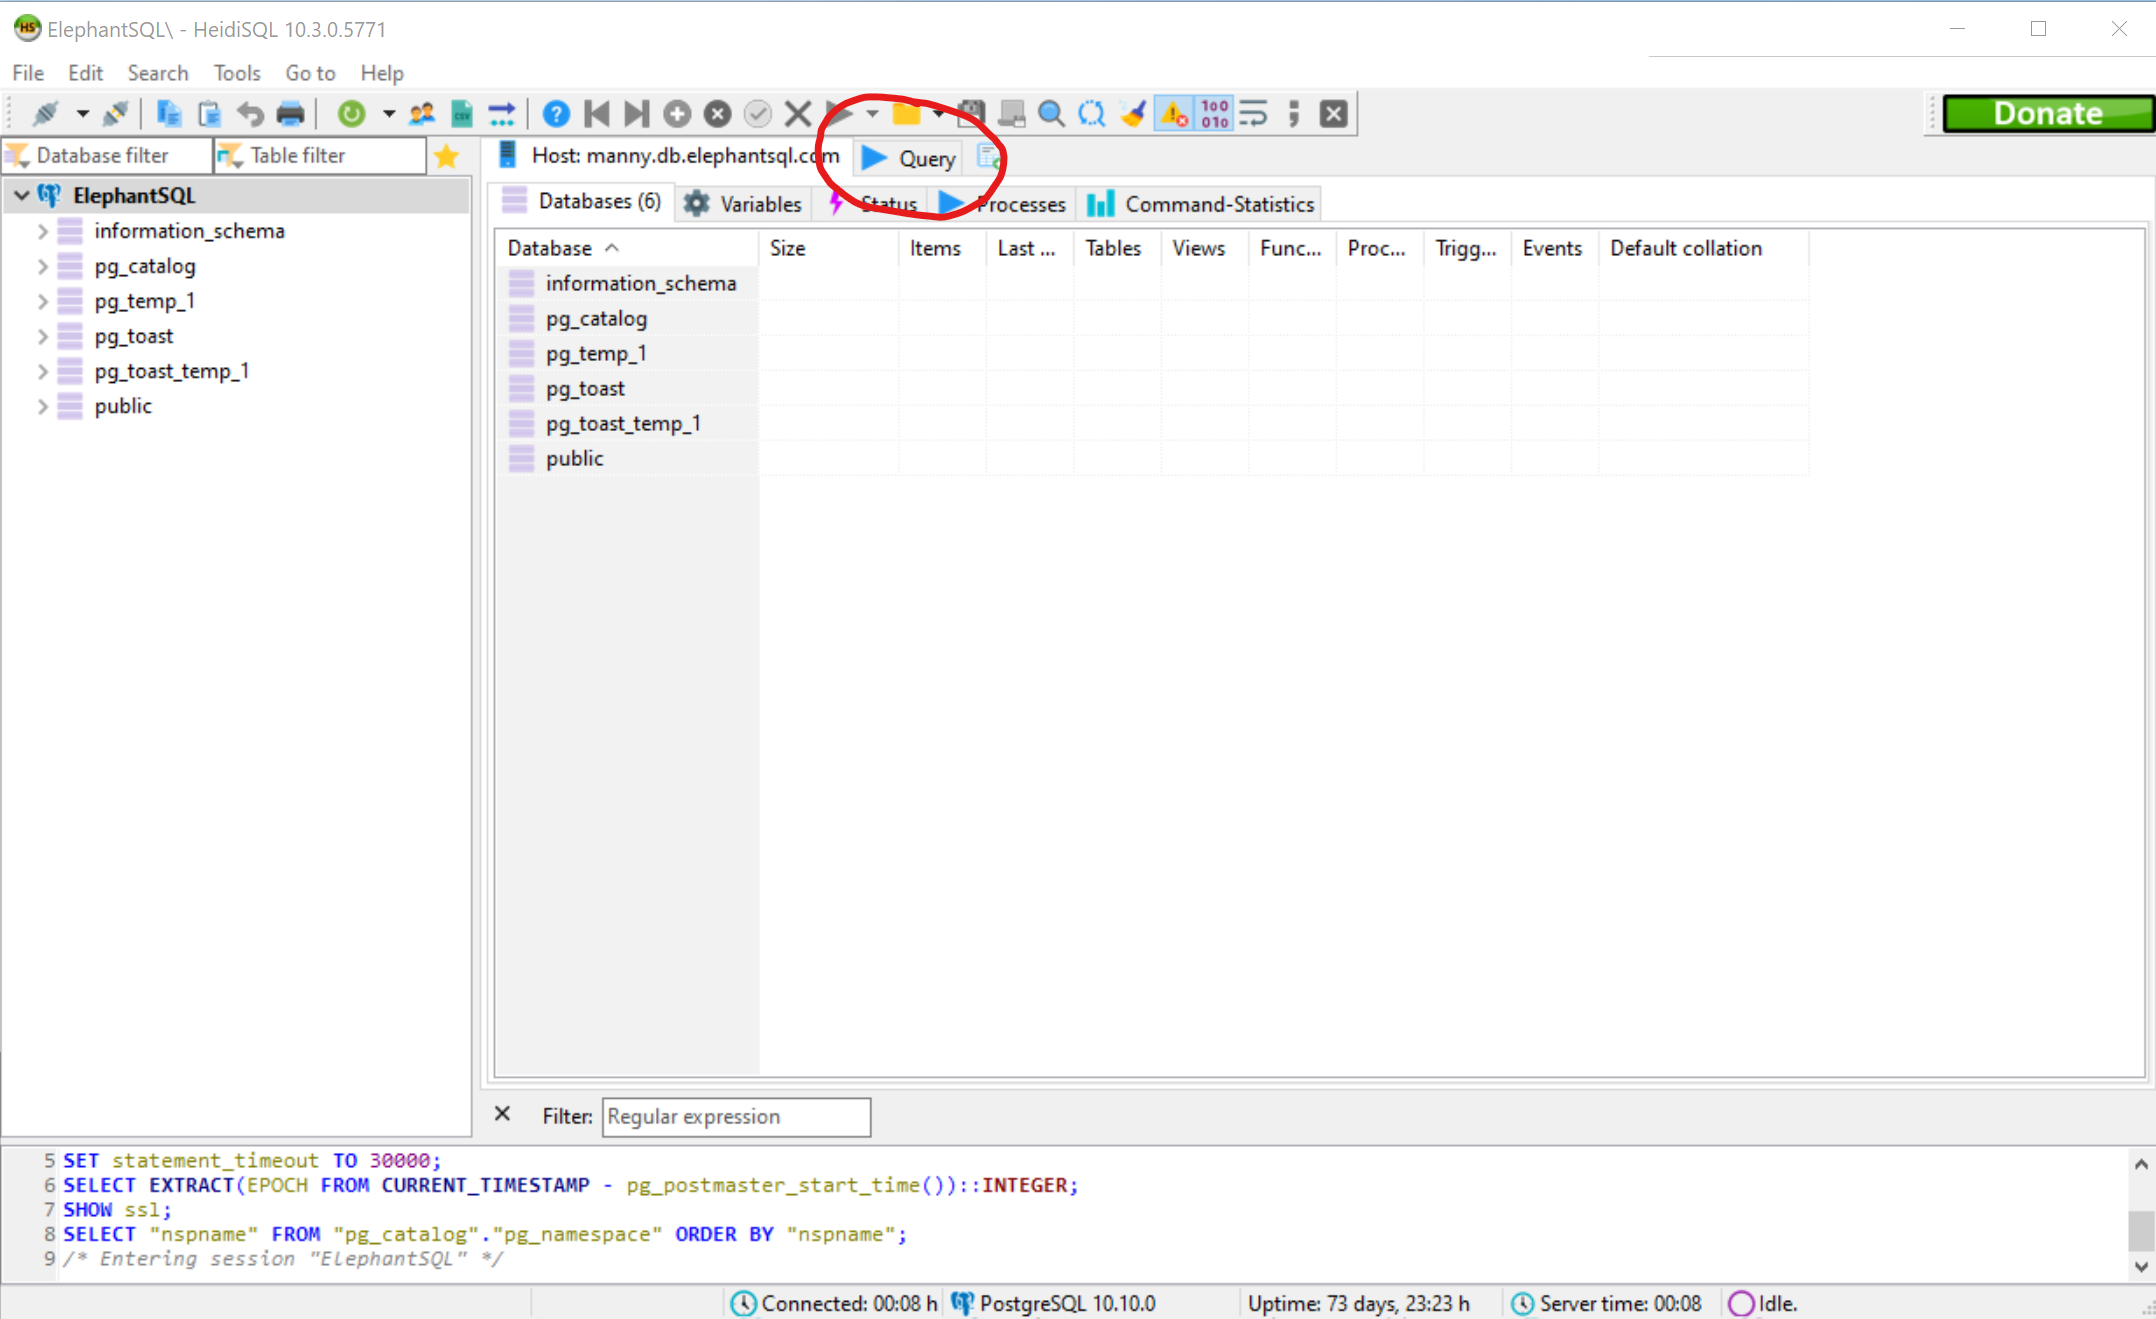Select public from the database list
Image resolution: width=2156 pixels, height=1319 pixels.
tap(573, 458)
